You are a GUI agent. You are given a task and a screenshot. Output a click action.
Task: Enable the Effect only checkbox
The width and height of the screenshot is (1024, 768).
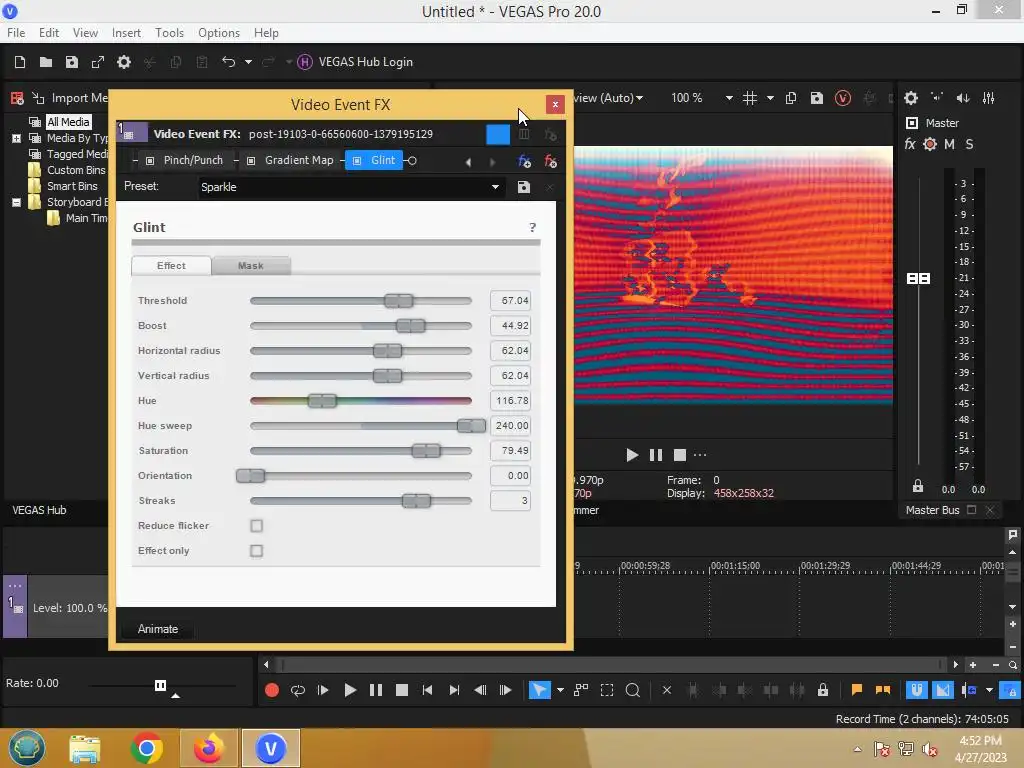[257, 551]
